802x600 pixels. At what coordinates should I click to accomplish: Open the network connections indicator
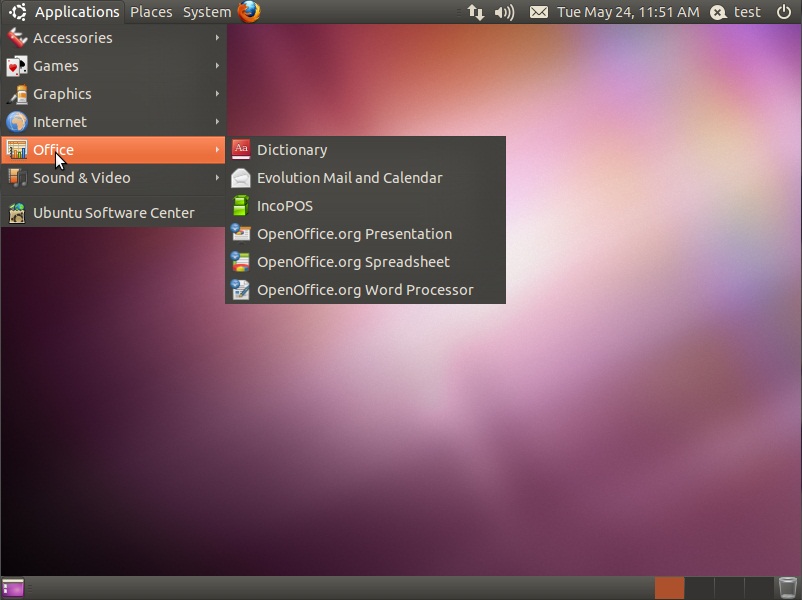tap(476, 12)
